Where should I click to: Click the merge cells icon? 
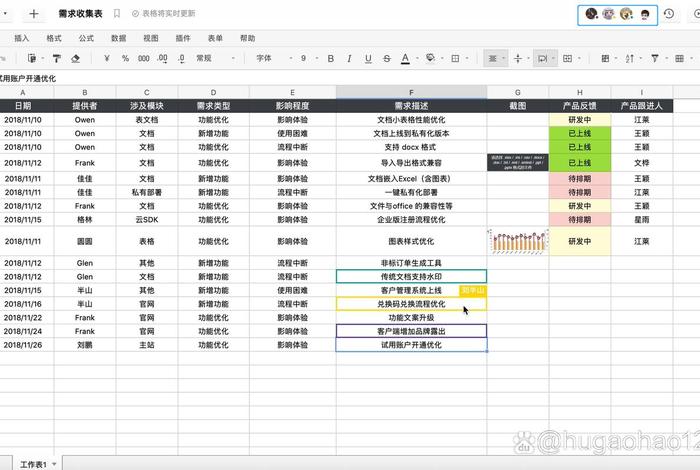[567, 58]
